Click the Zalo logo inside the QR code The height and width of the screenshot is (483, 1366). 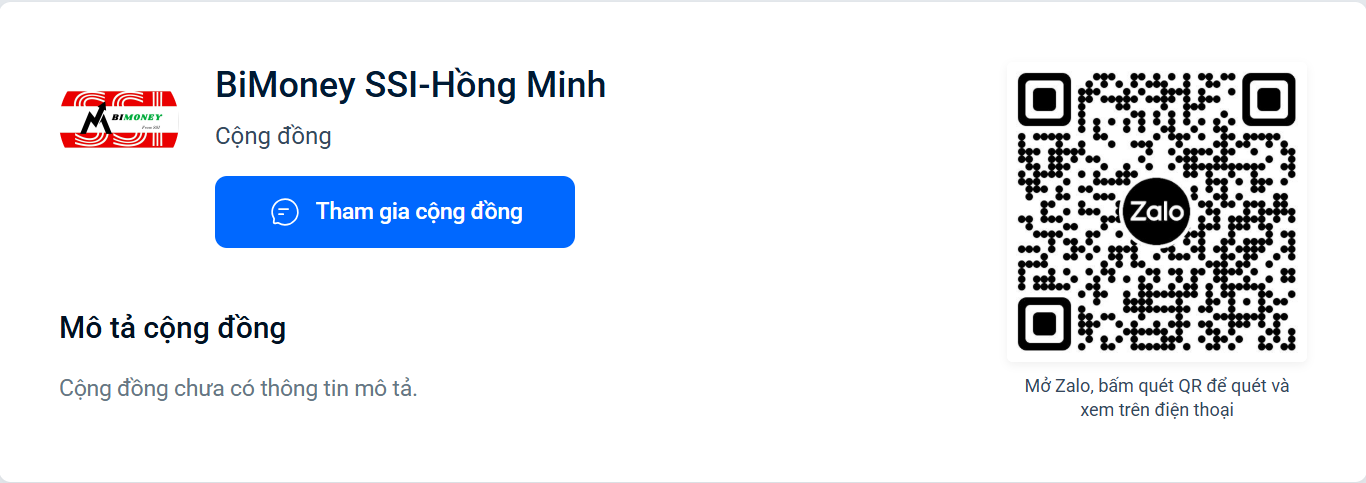point(1156,212)
